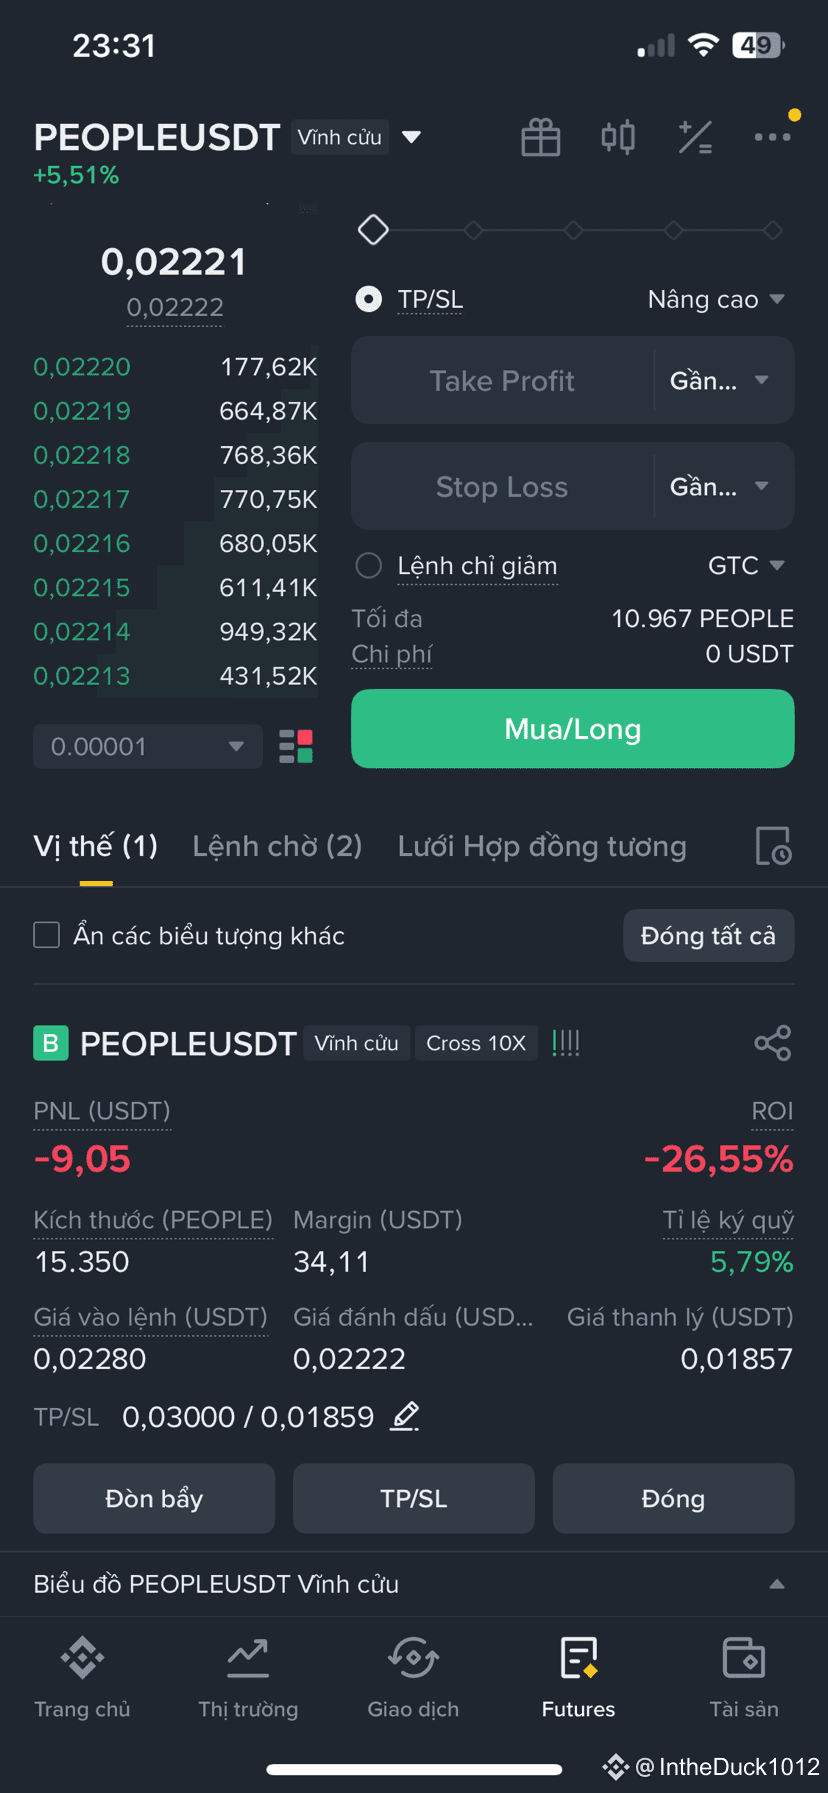Click the order size slider handle
Image resolution: width=828 pixels, height=1793 pixels.
[373, 230]
